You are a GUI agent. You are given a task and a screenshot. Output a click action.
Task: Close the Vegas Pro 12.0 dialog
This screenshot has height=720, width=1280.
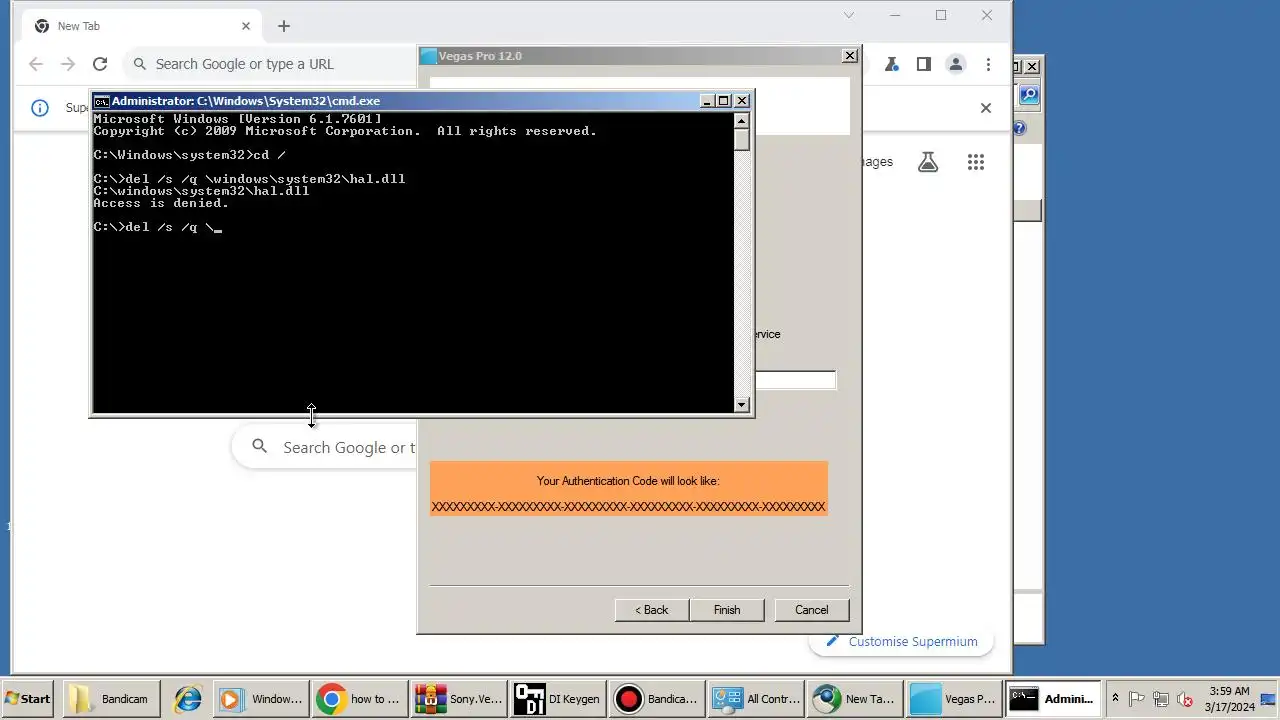850,56
